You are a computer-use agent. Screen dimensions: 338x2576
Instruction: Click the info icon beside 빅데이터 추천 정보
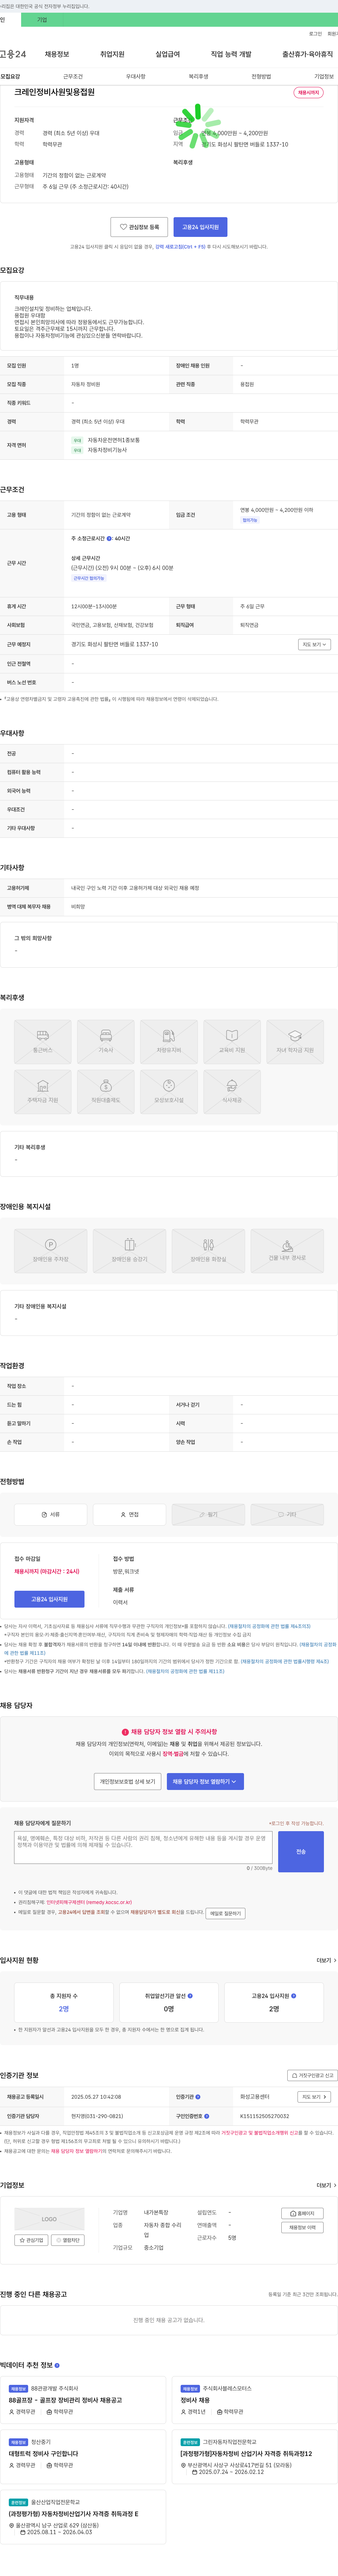57,2365
